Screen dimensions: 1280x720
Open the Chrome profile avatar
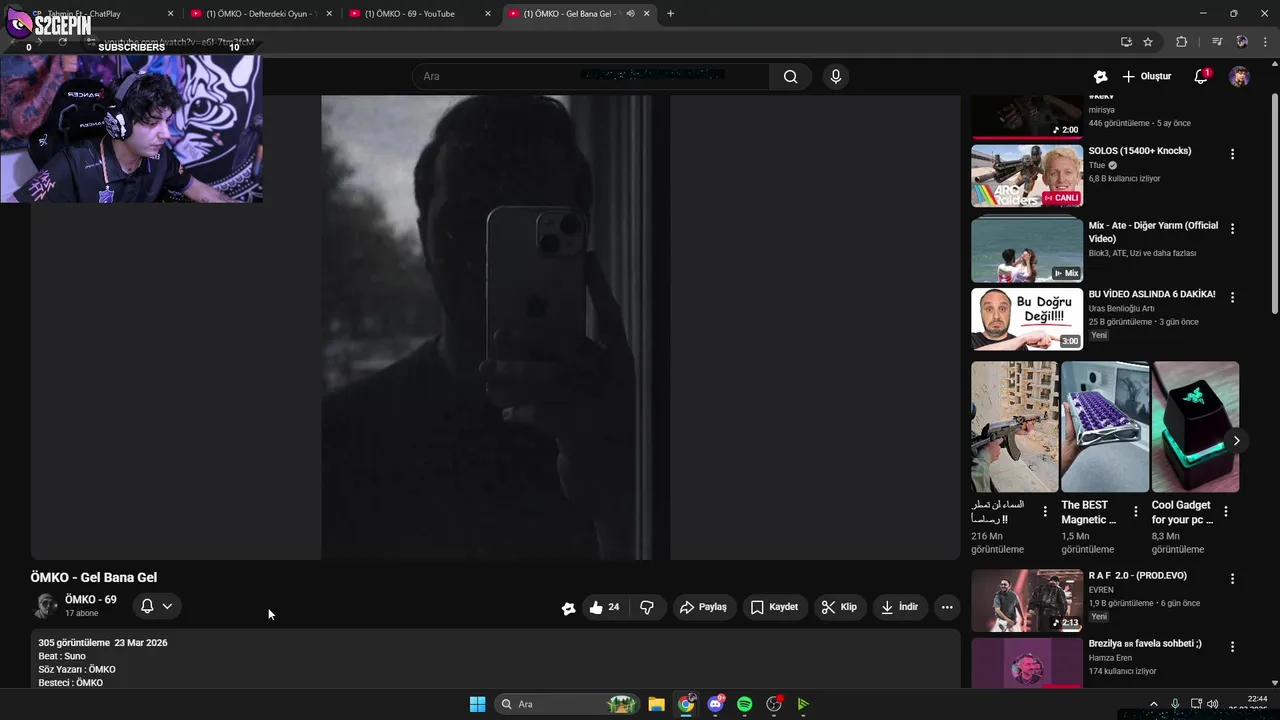pos(1242,42)
